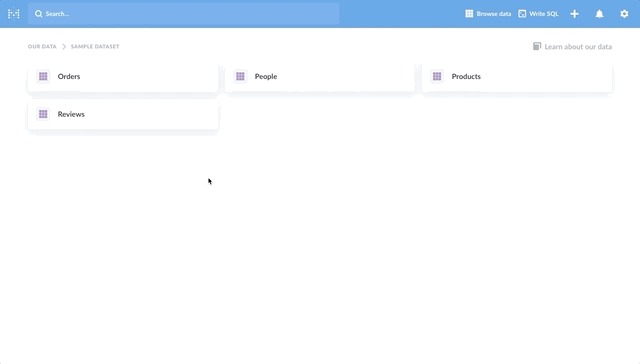Open the settings gear menu

coord(624,14)
